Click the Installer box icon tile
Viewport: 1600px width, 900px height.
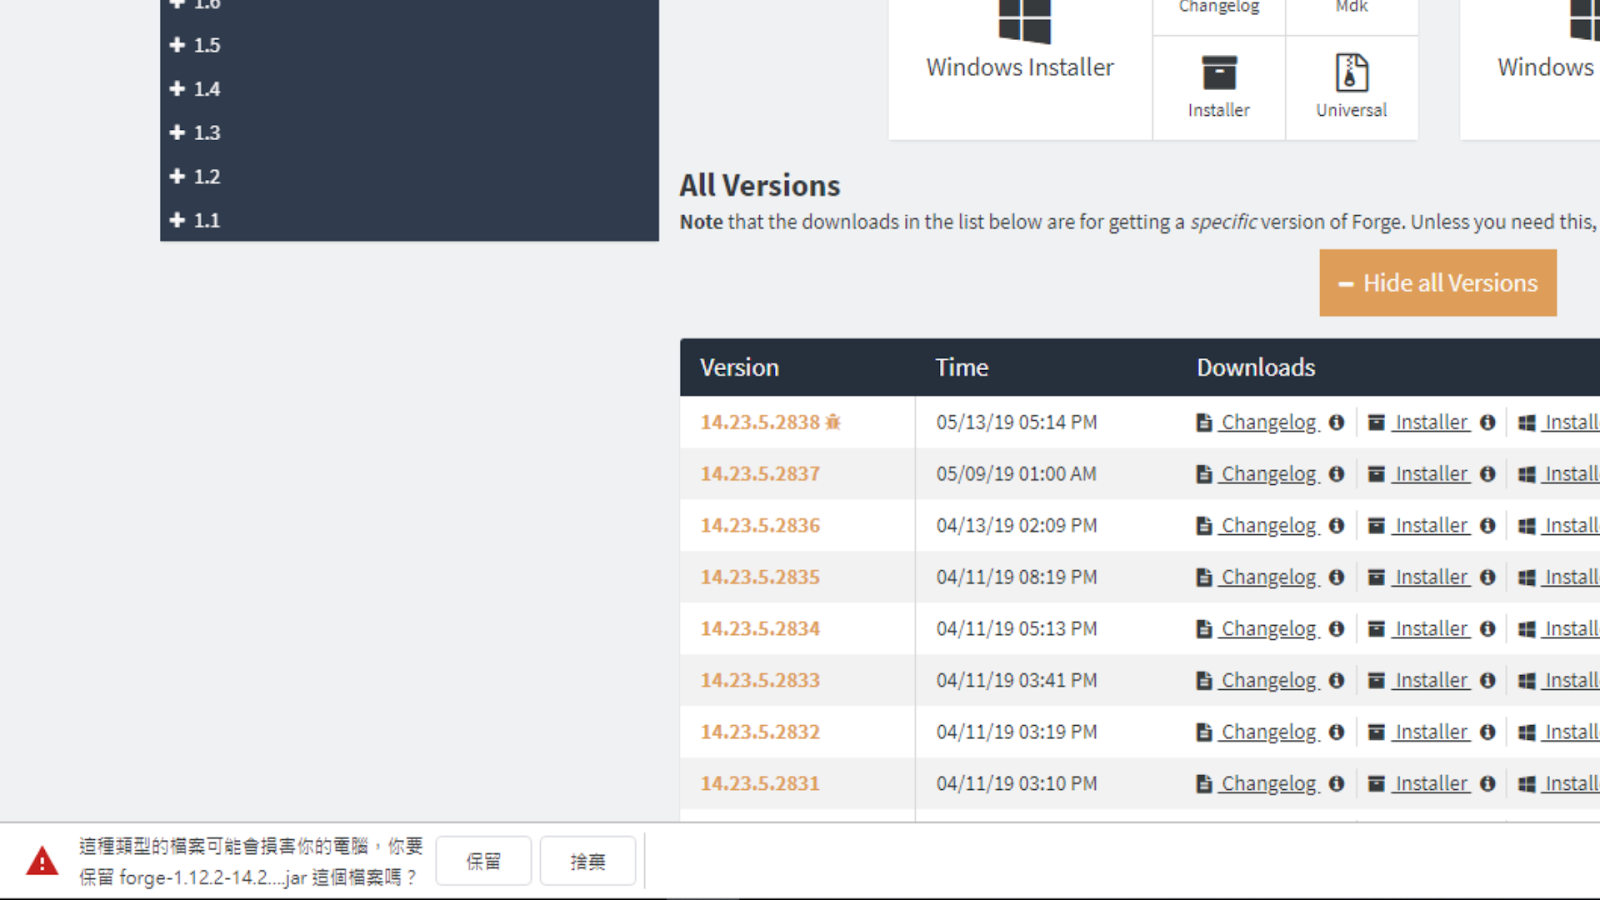(1219, 88)
